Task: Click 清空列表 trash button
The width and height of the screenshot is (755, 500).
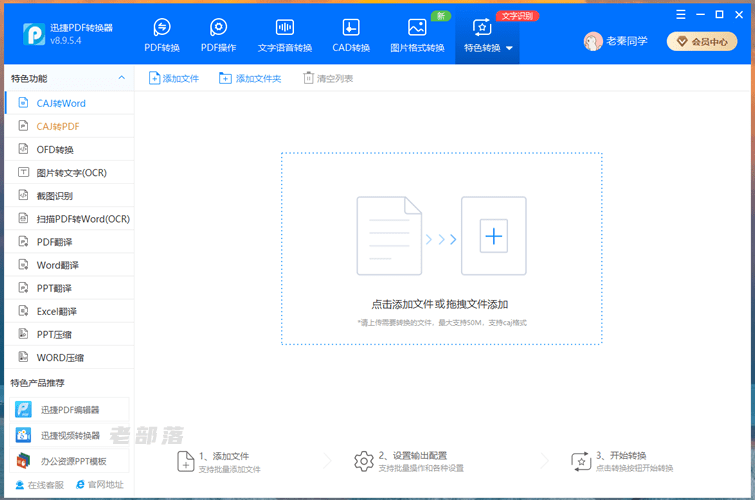Action: (328, 78)
